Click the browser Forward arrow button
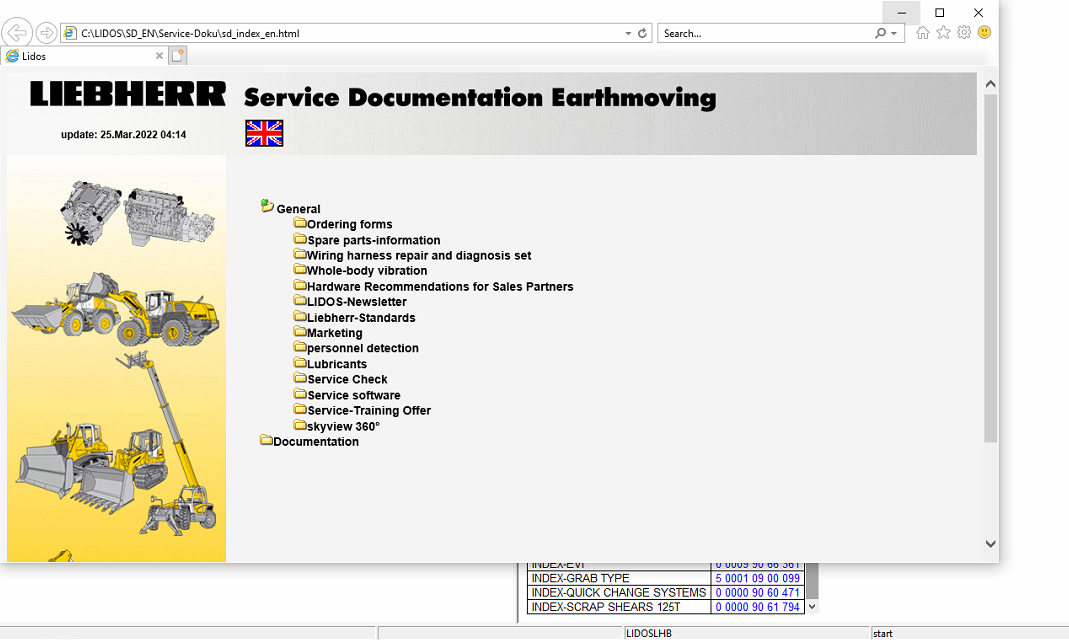 click(46, 32)
